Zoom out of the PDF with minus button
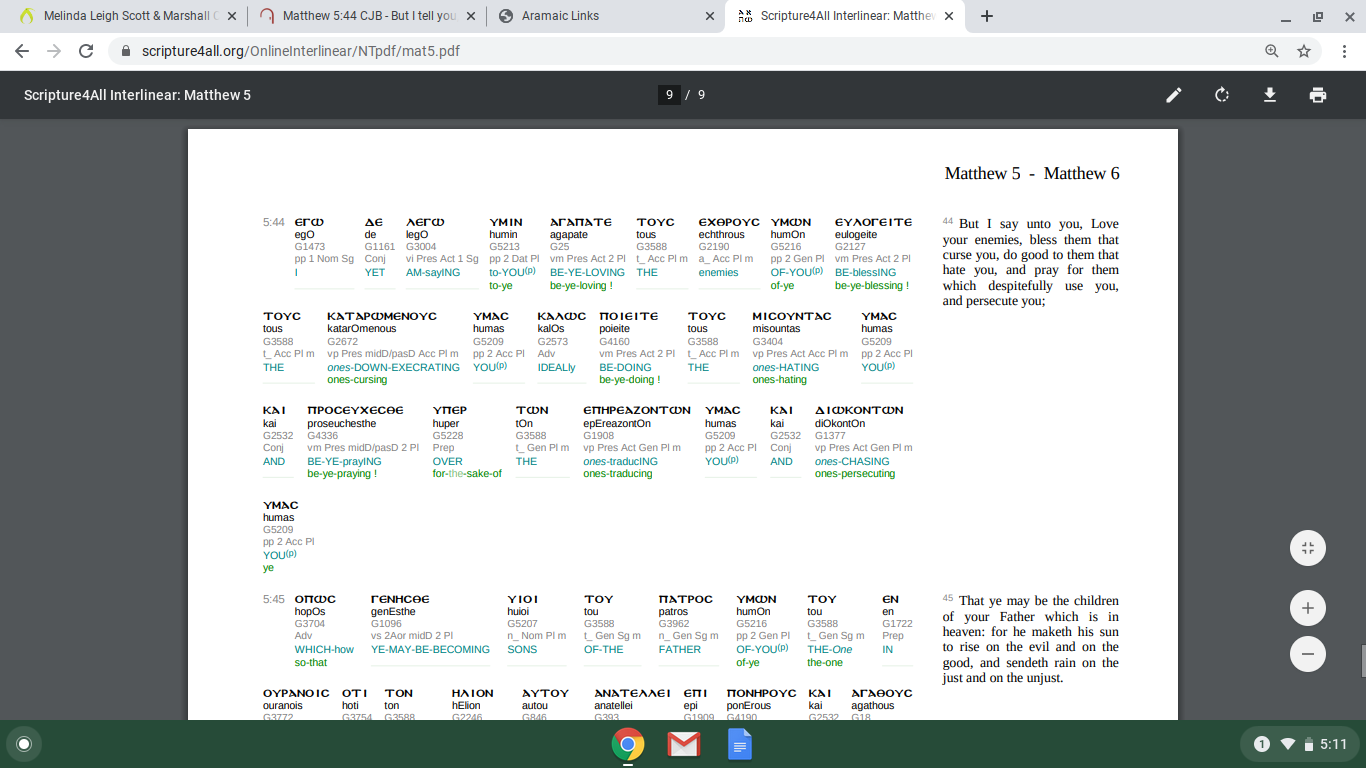 pyautogui.click(x=1308, y=654)
